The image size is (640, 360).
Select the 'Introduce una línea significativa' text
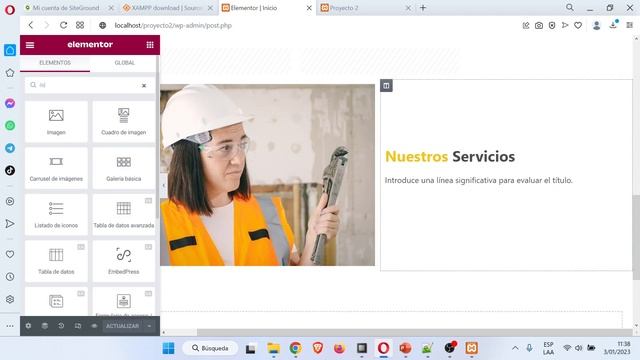point(478,180)
